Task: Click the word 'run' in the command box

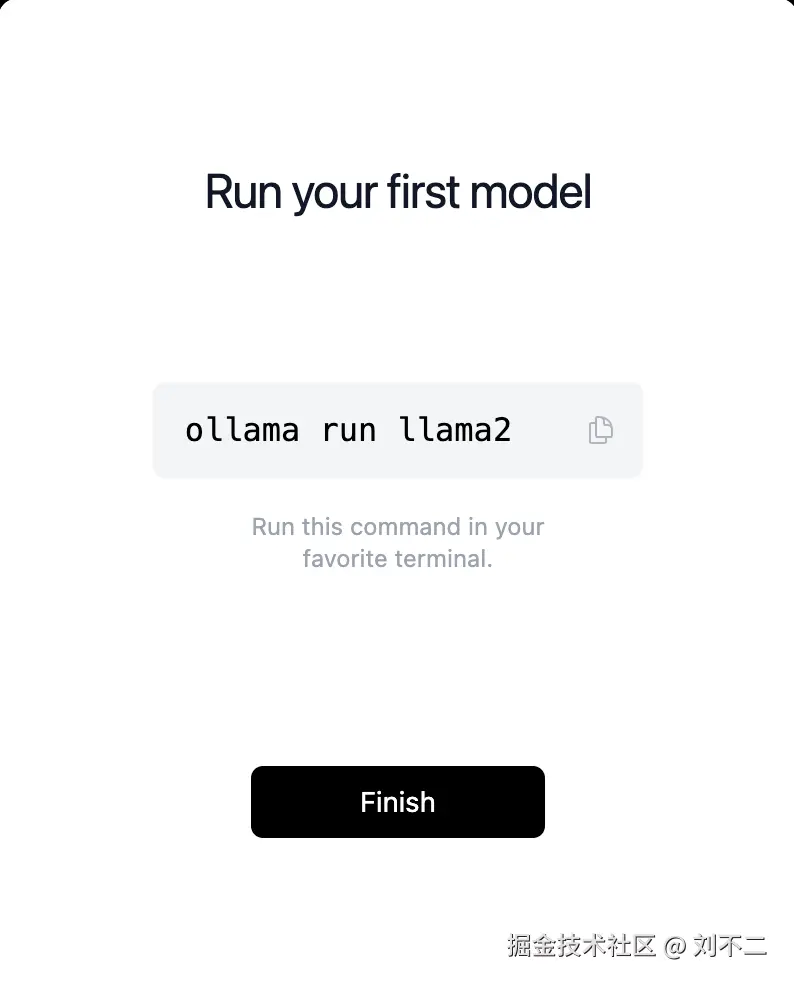Action: 349,430
